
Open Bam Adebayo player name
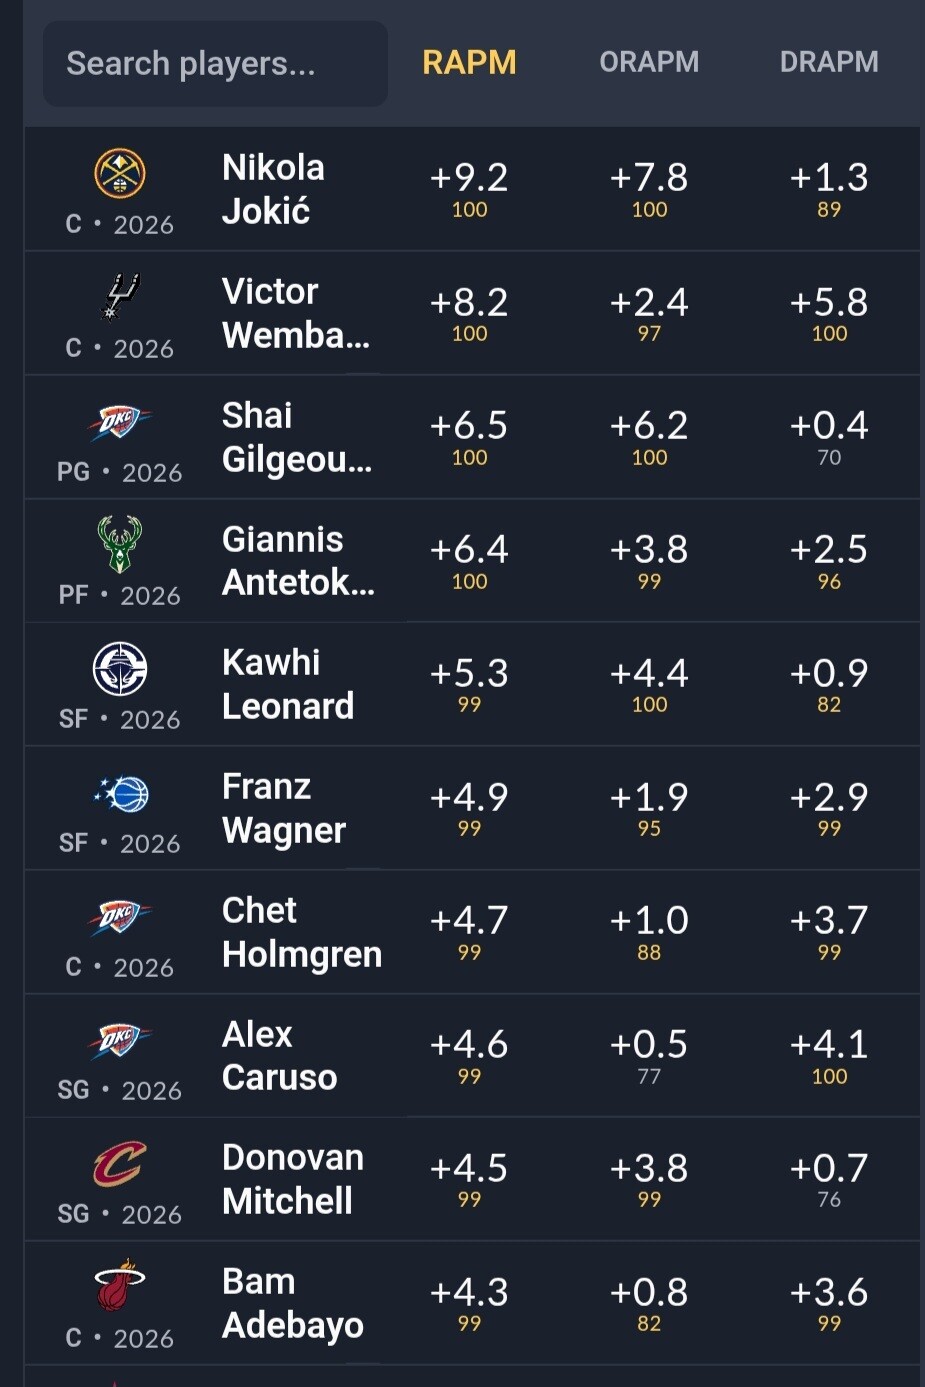pos(293,1303)
